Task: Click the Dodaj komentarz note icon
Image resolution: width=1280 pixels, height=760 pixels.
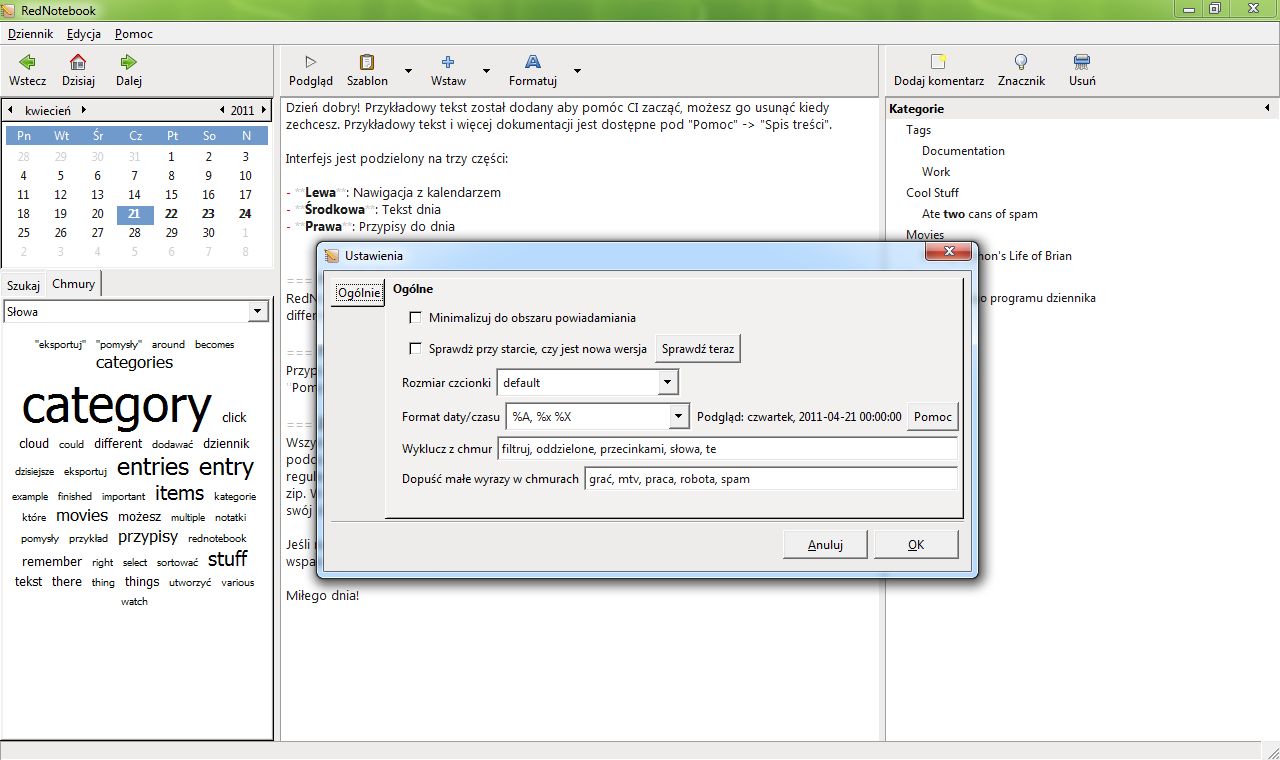Action: click(x=938, y=62)
